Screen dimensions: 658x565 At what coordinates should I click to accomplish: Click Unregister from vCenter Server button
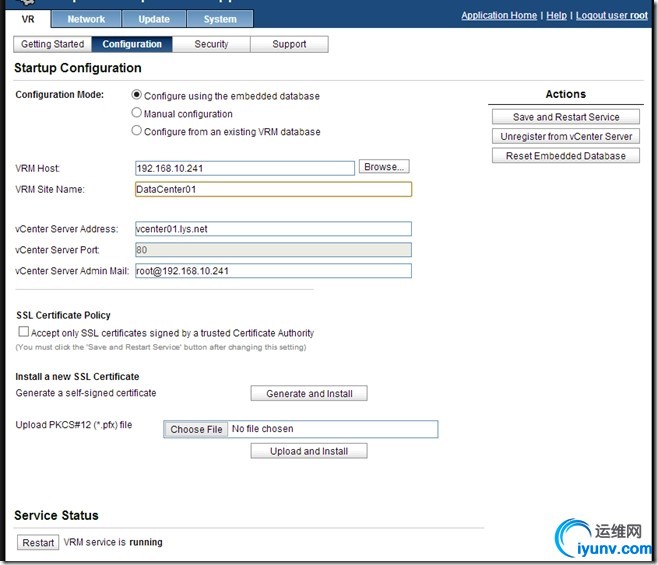tap(566, 136)
